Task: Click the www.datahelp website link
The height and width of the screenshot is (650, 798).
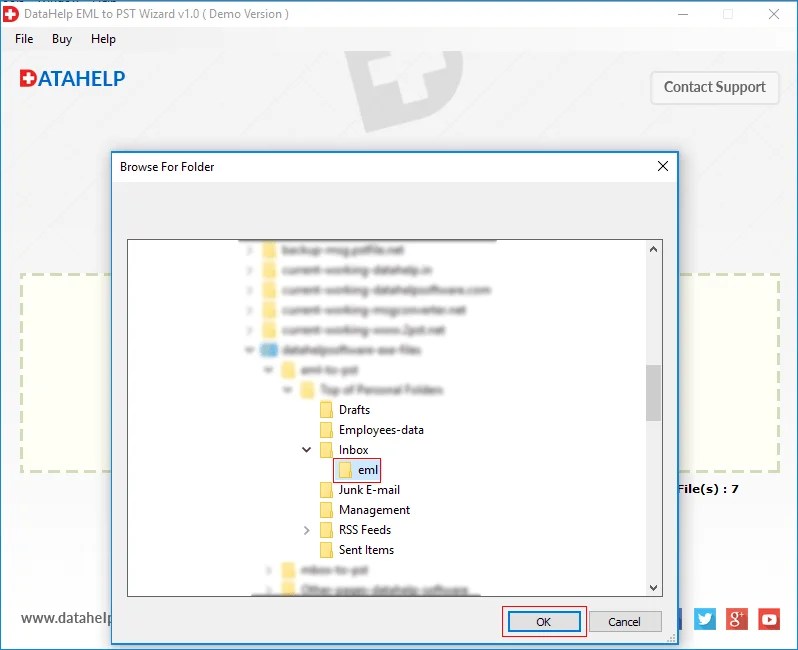Action: (66, 618)
